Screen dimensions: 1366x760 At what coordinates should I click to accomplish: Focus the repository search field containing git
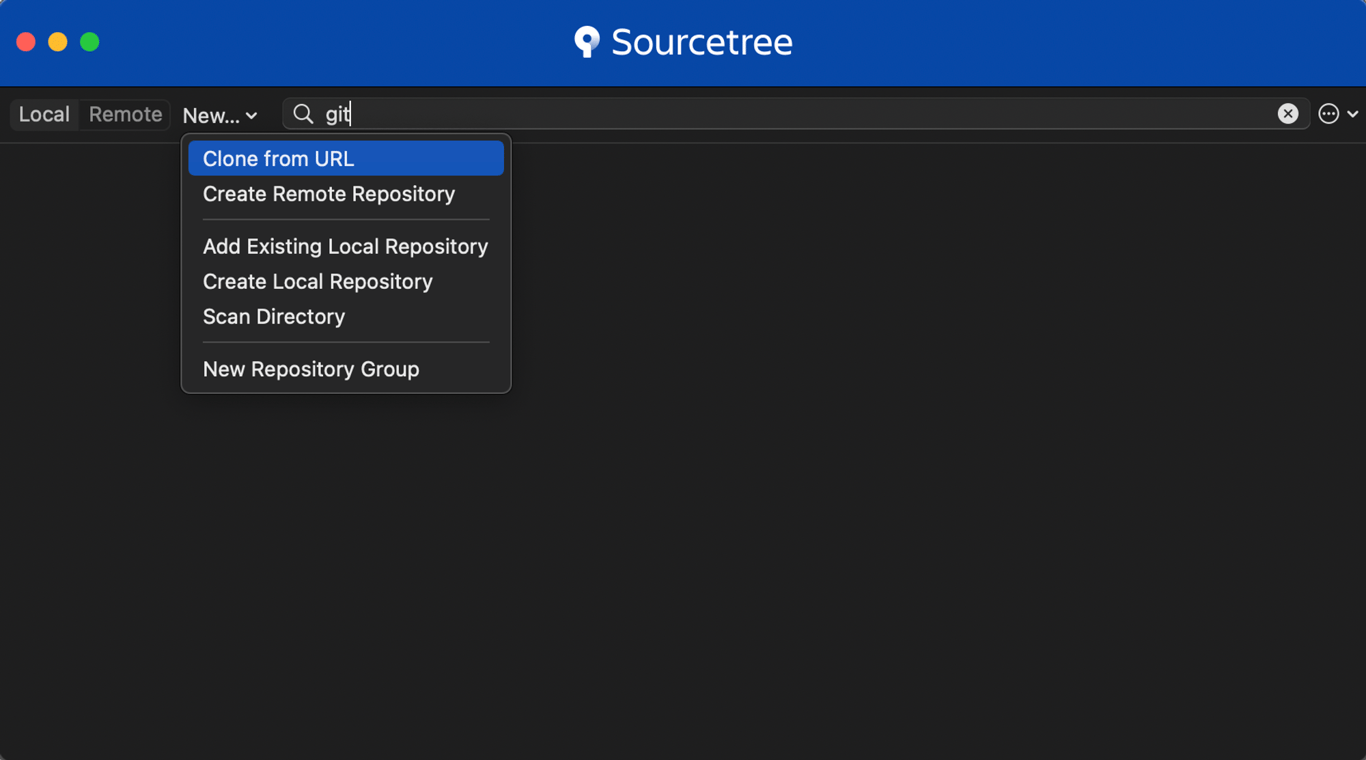coord(796,114)
